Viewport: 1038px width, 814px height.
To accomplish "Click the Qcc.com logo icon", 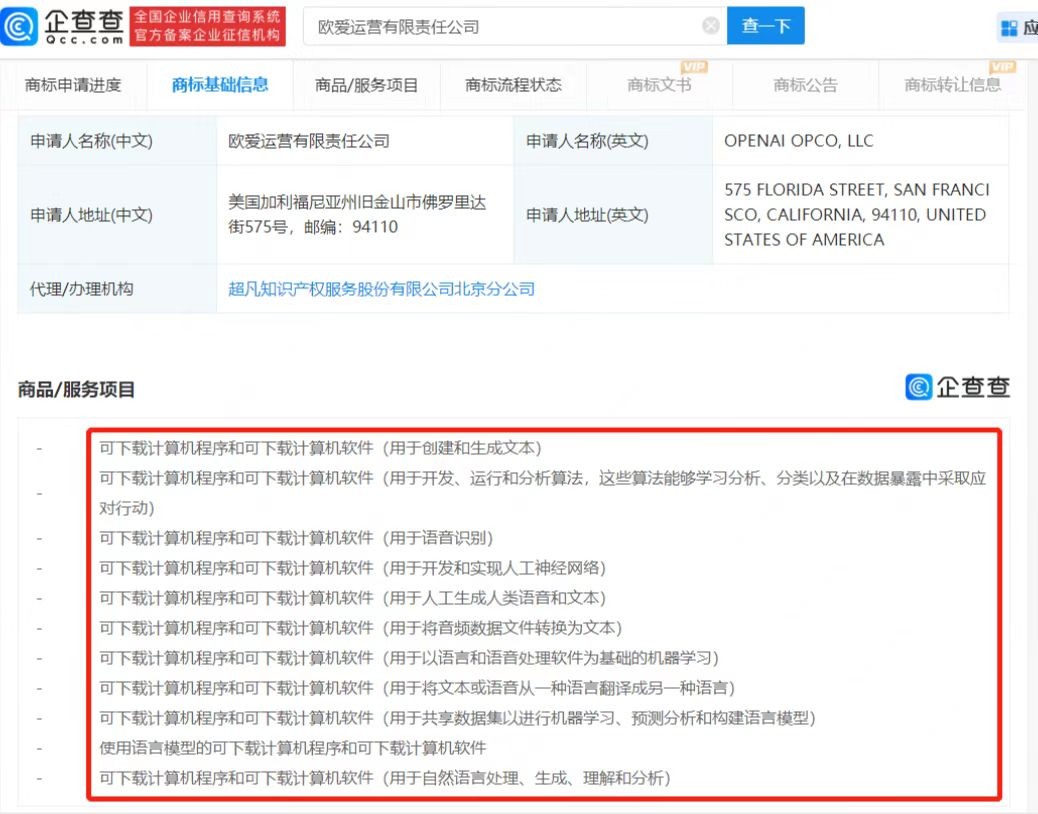I will 19,26.
